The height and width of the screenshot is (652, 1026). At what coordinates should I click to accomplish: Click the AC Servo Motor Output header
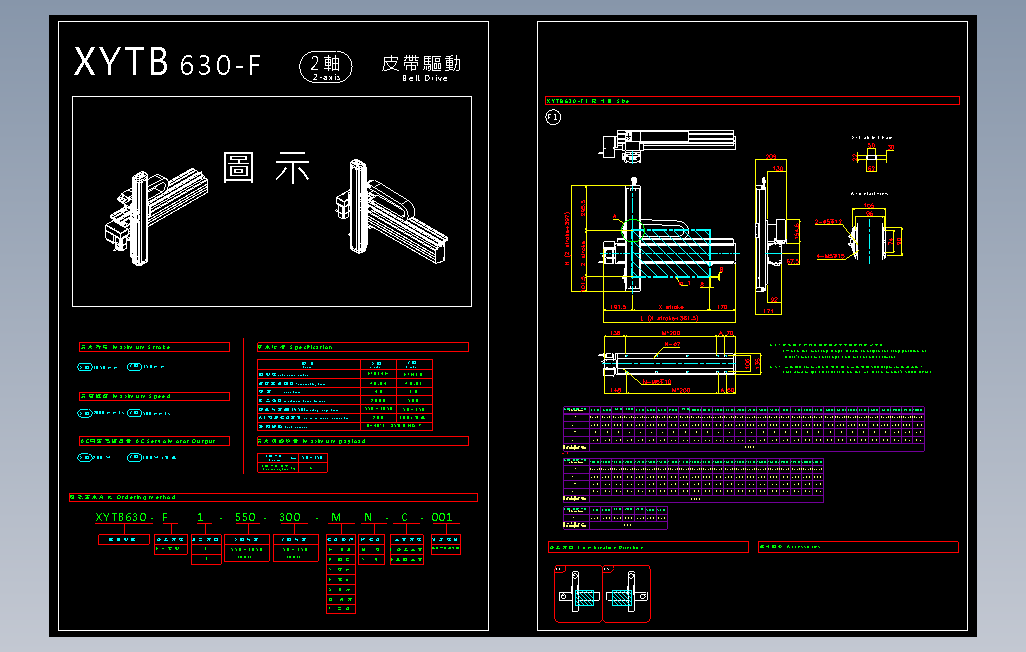154,441
